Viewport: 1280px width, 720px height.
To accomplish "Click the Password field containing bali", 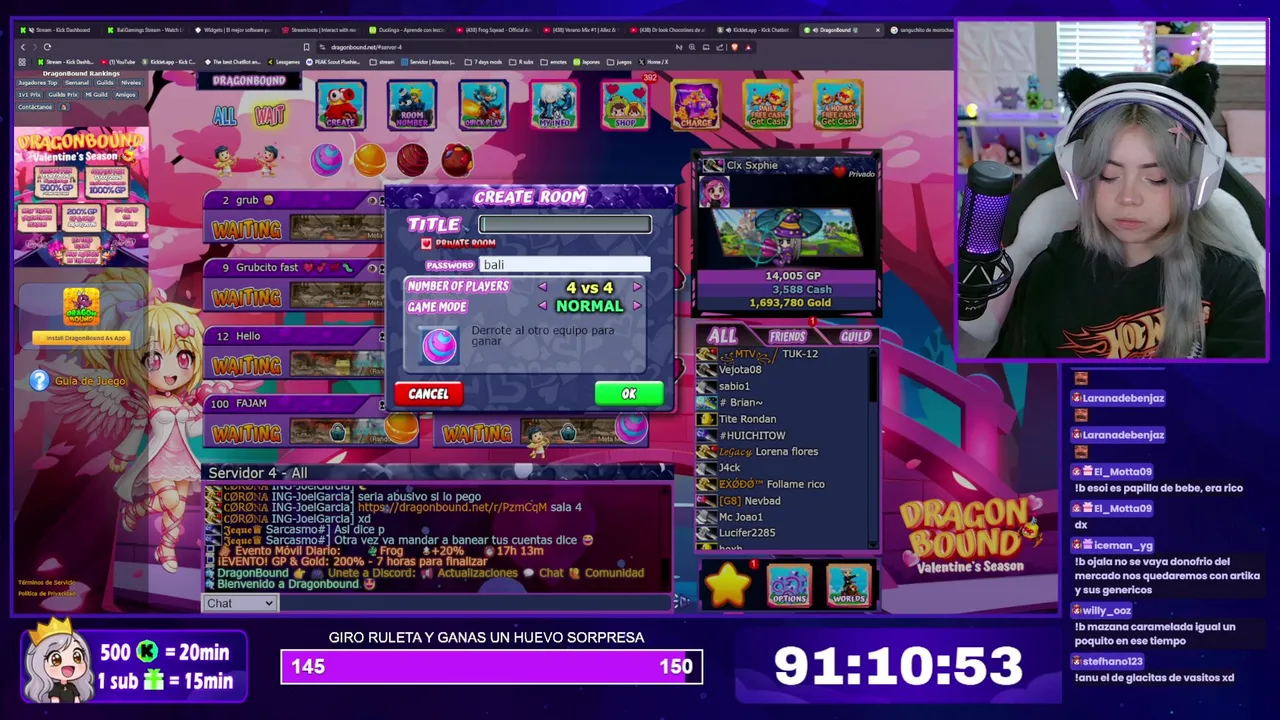I will (x=565, y=265).
